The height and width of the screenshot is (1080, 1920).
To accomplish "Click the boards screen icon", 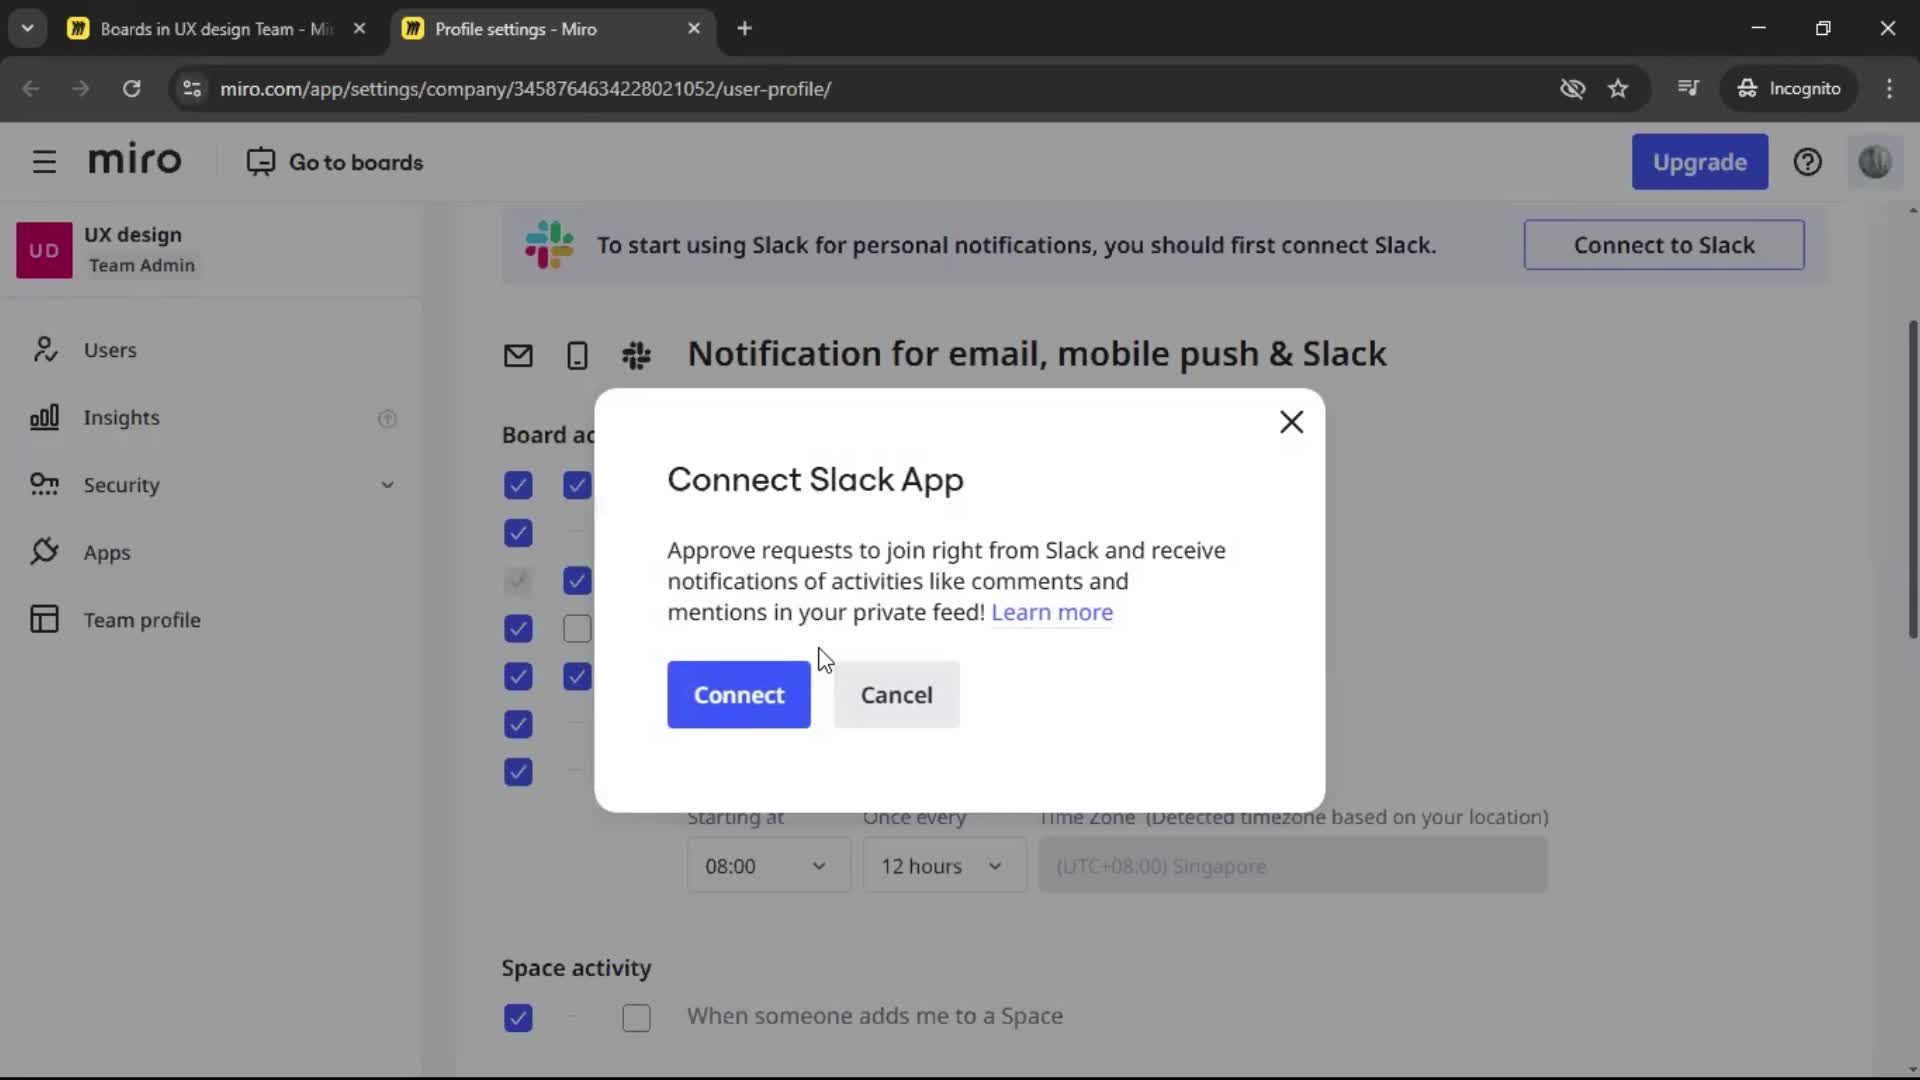I will 260,162.
